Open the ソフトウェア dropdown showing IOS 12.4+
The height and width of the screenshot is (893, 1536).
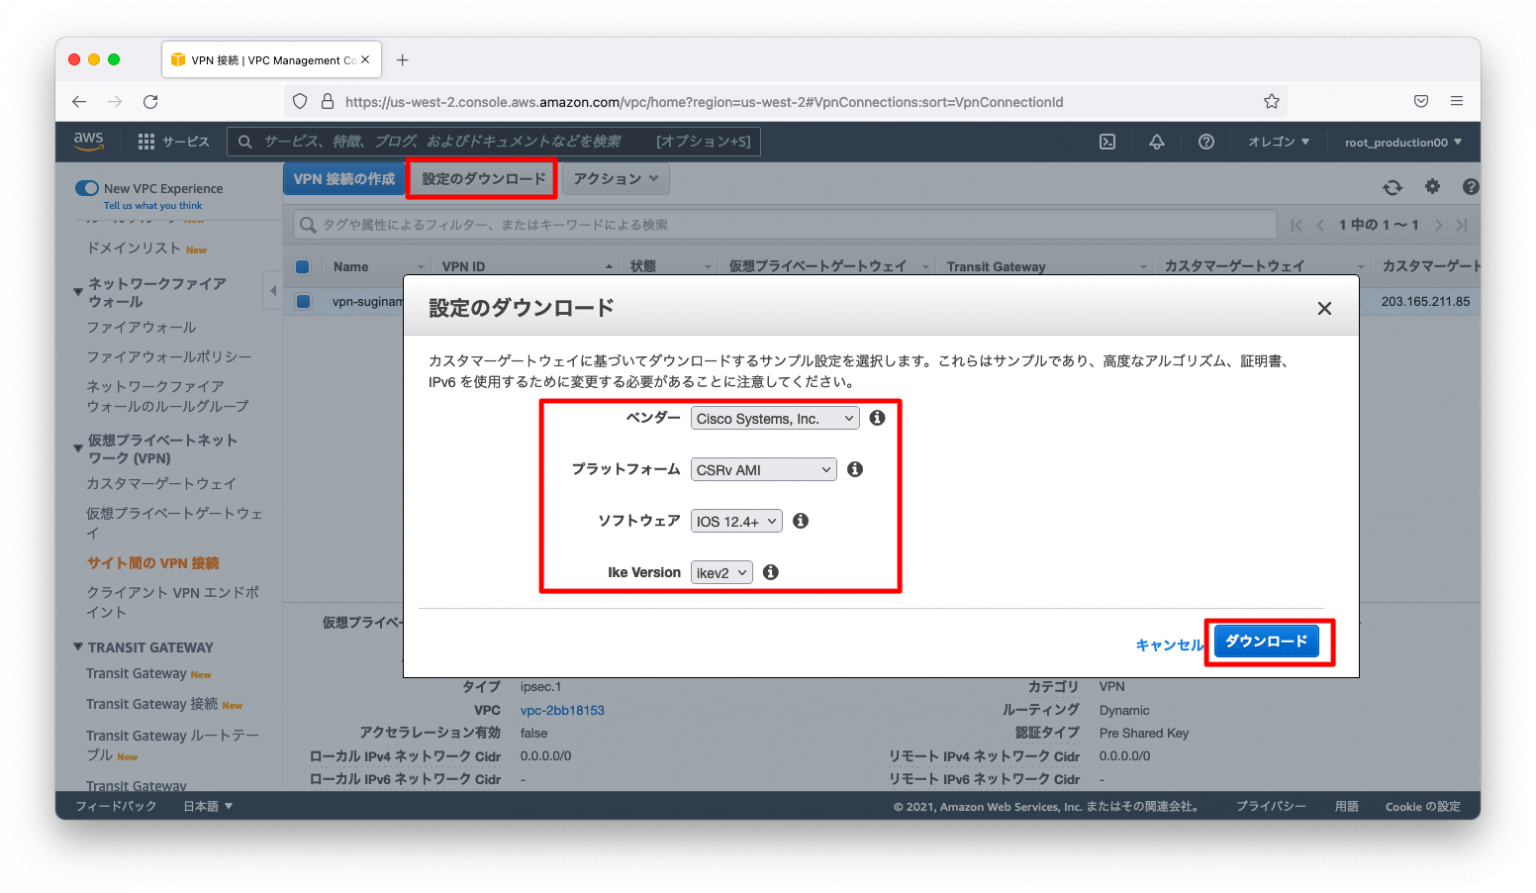[736, 520]
